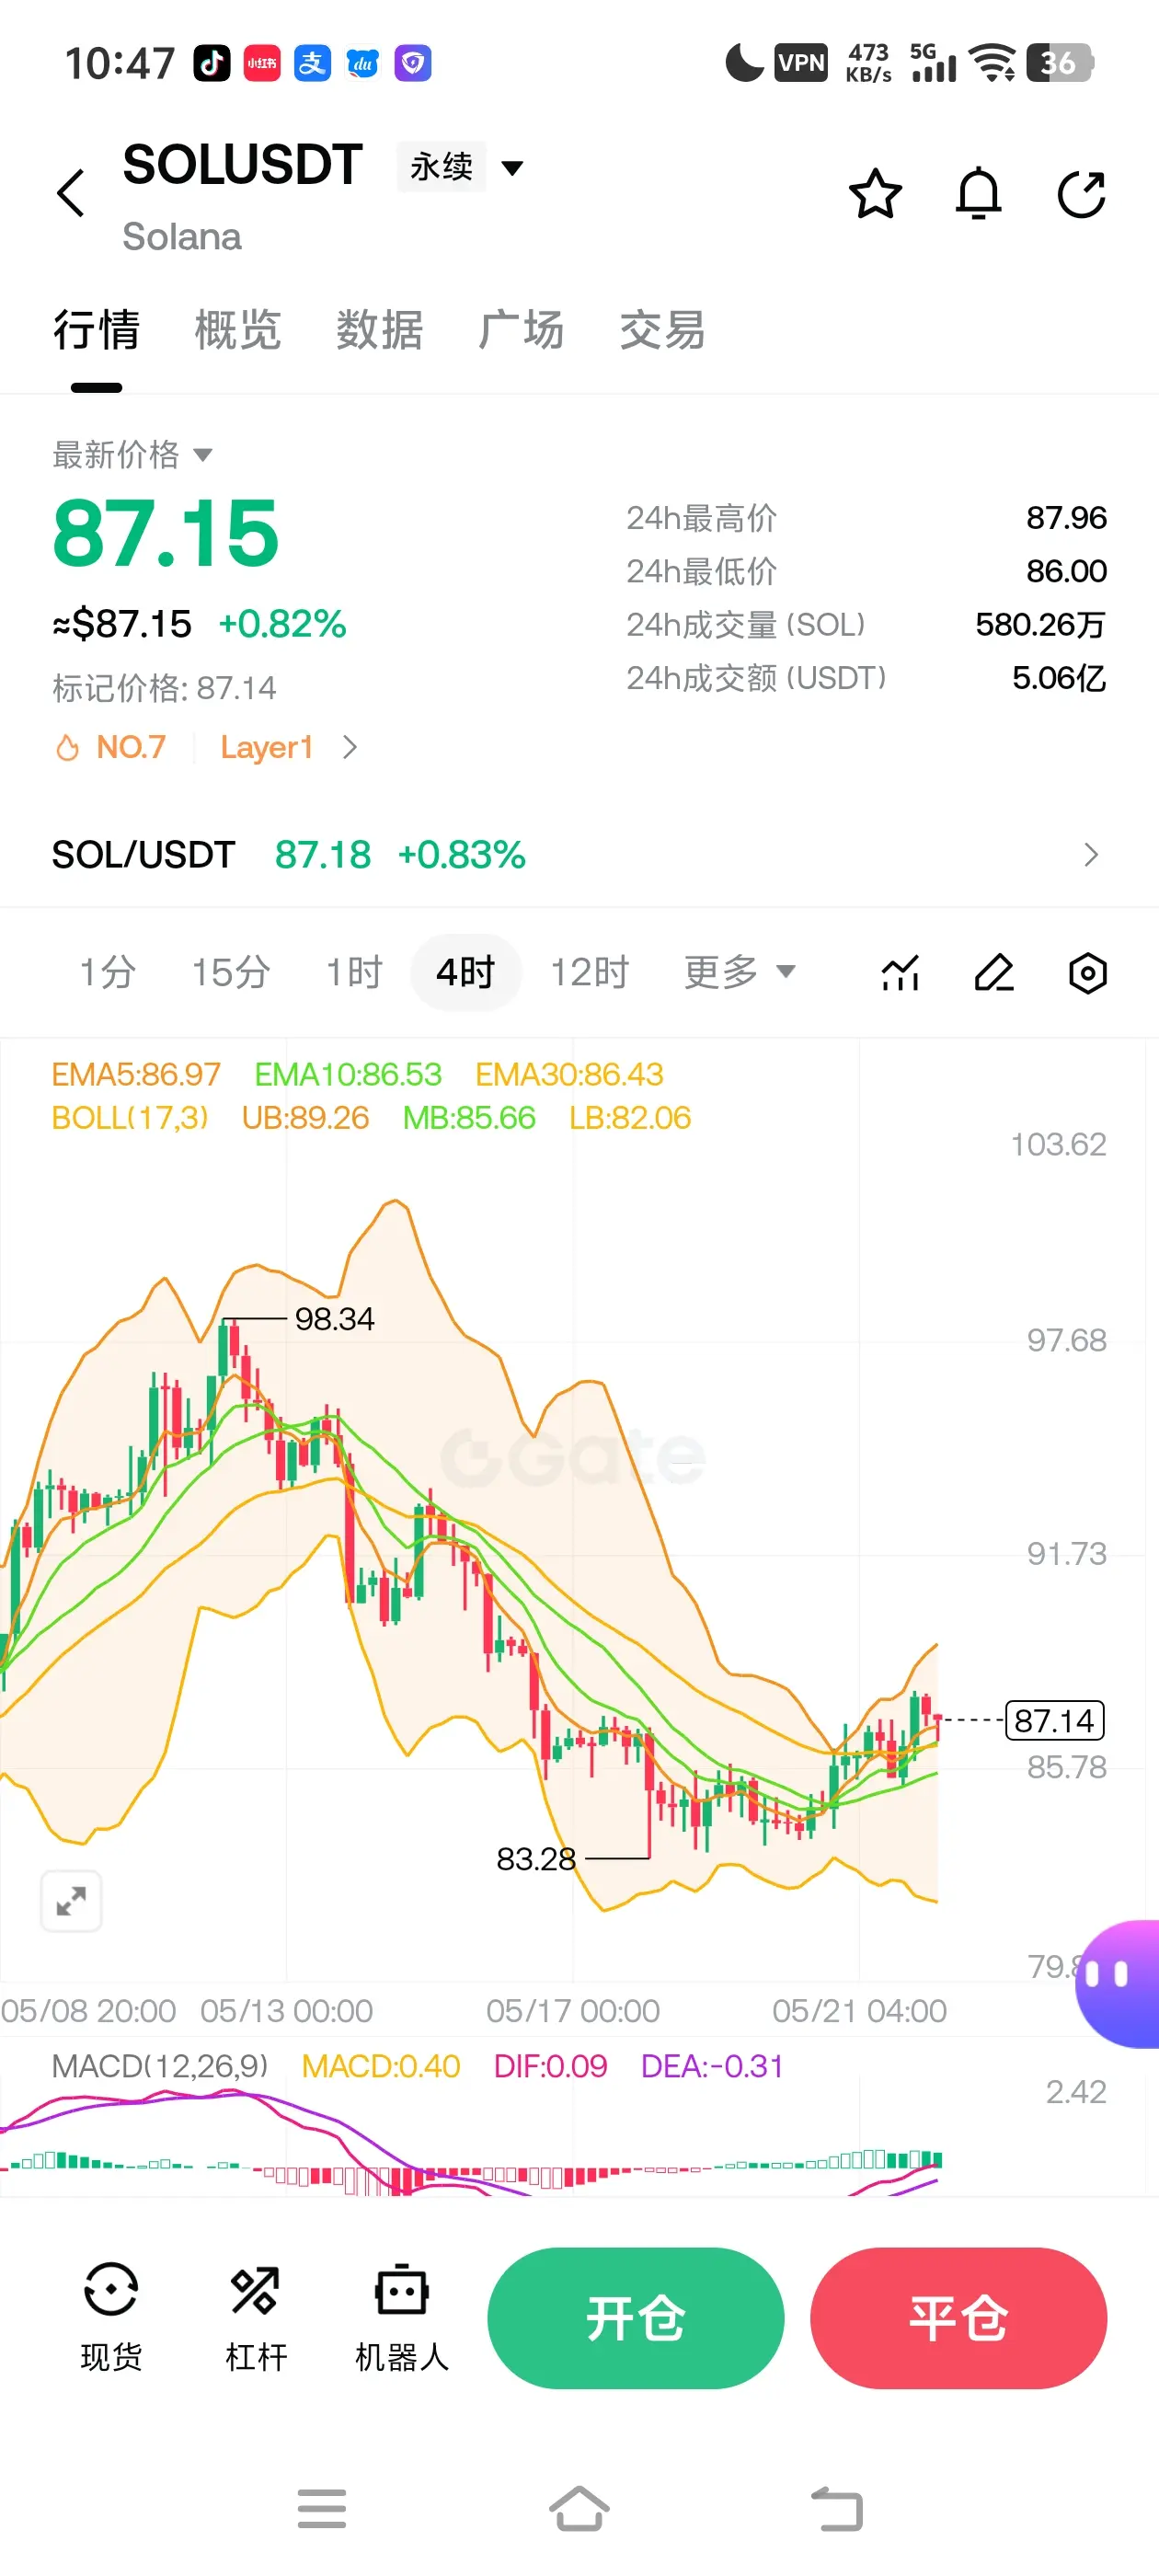Screen dimensions: 1159x2576
Task: Switch to the 行情 tab
Action: (96, 330)
